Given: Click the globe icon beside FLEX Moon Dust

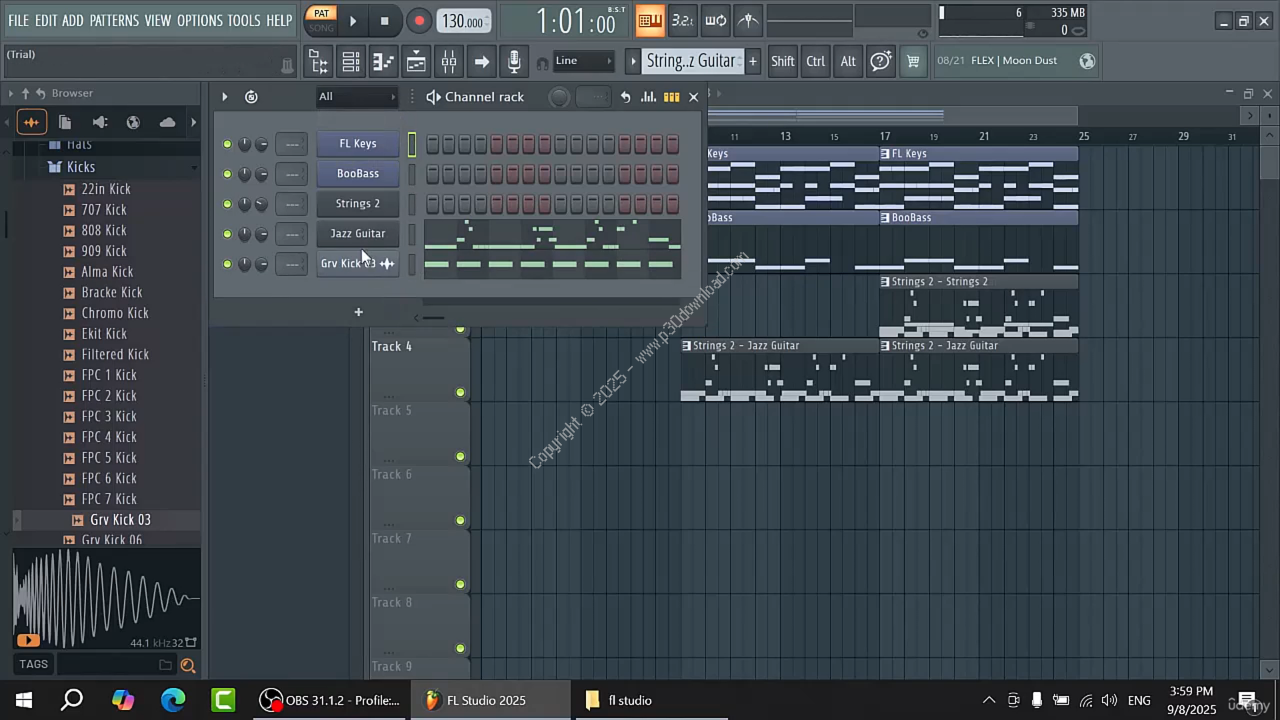Looking at the screenshot, I should point(1087,61).
